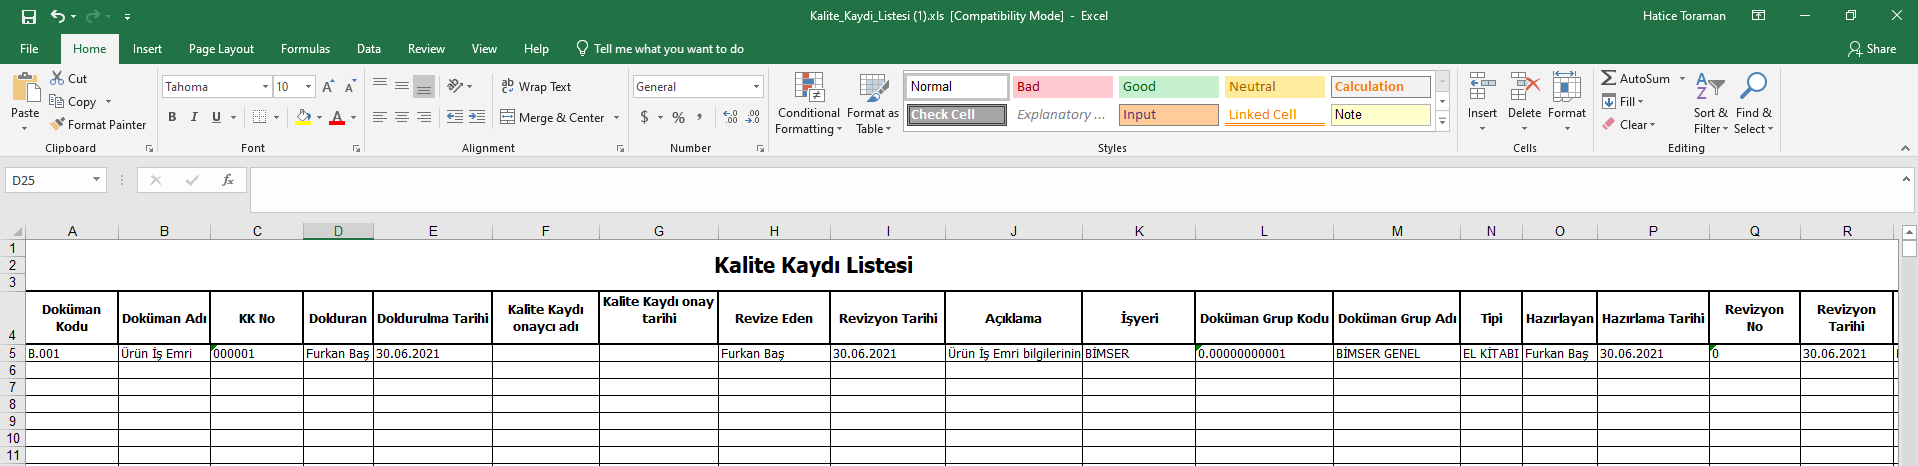Click the AutoSum sigma icon
Viewport: 1918px width, 466px height.
[x=1608, y=78]
